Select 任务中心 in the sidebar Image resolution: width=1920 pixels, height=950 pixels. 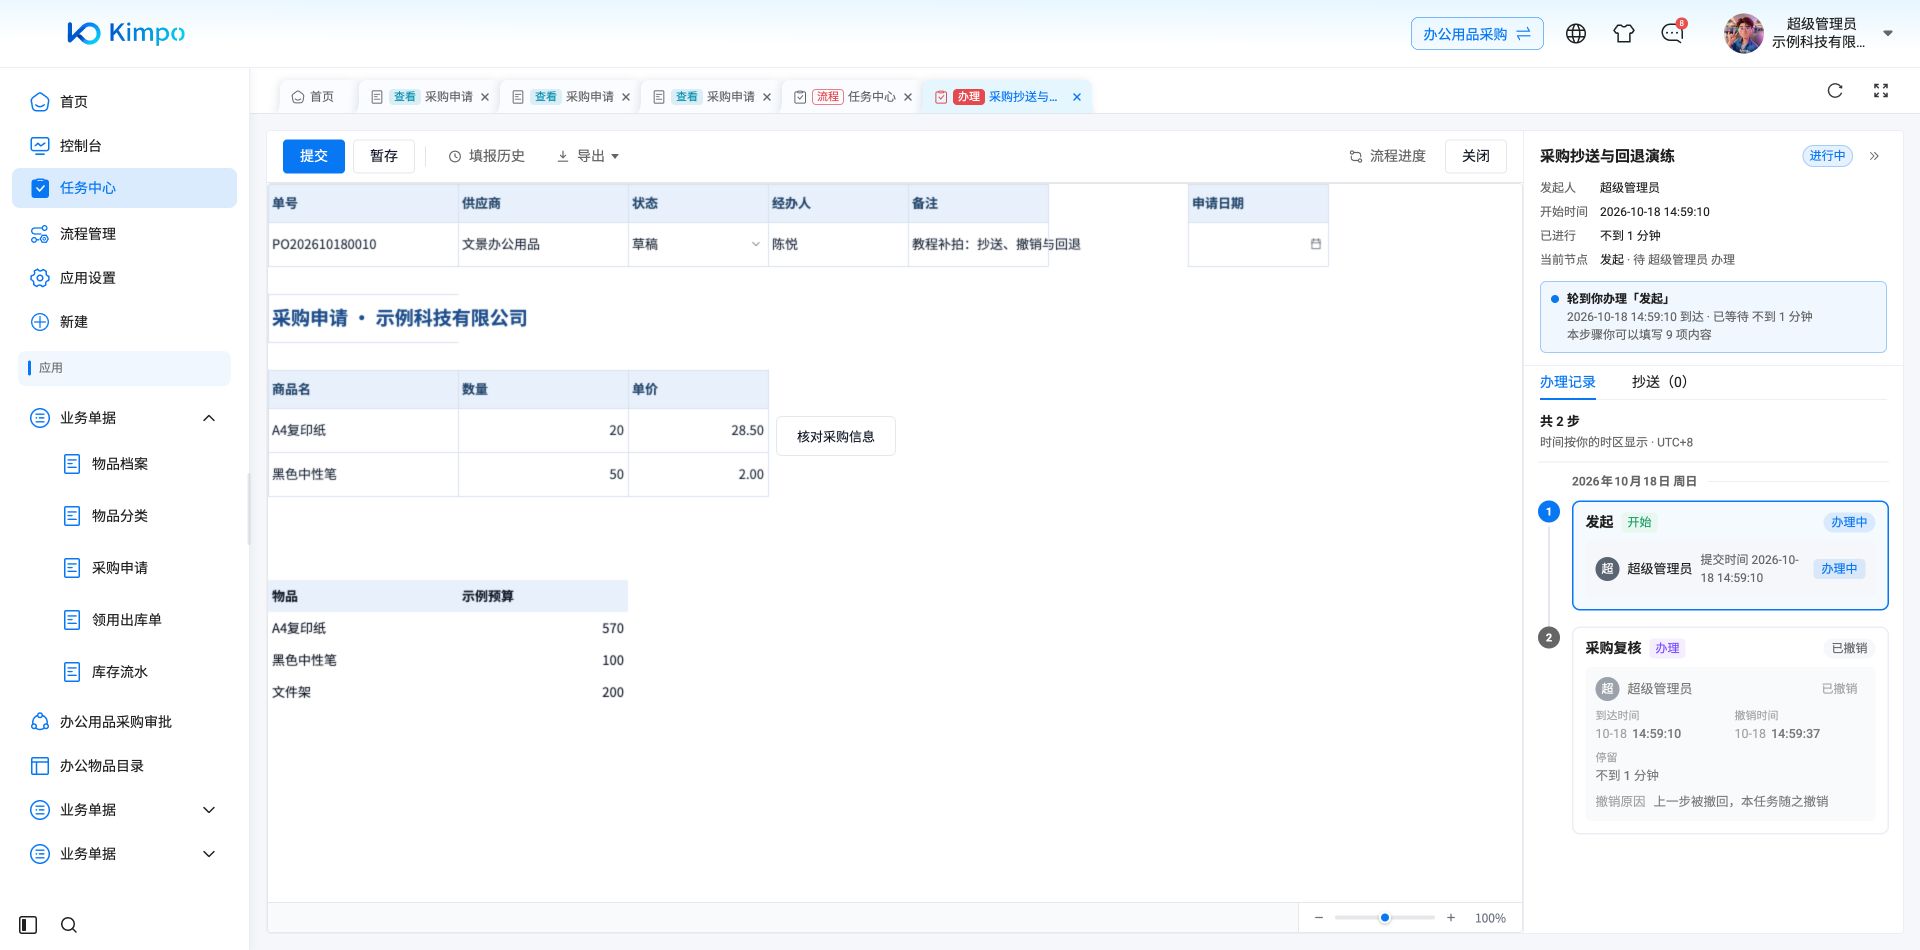[x=124, y=188]
